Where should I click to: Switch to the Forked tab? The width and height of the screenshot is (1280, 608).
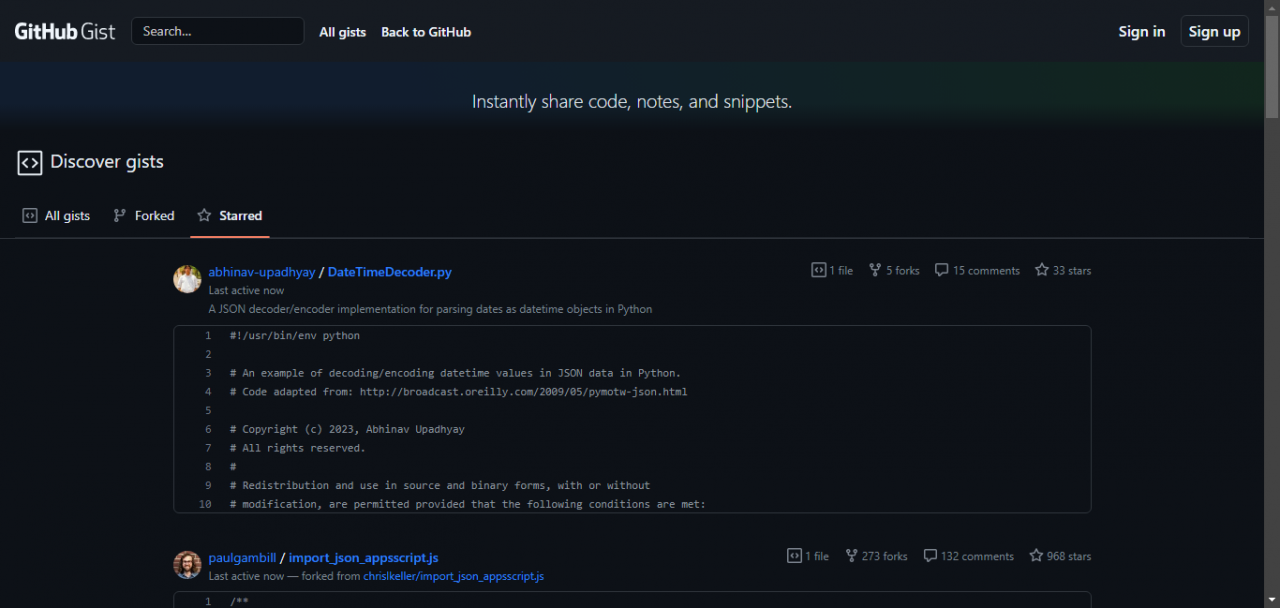tap(144, 216)
